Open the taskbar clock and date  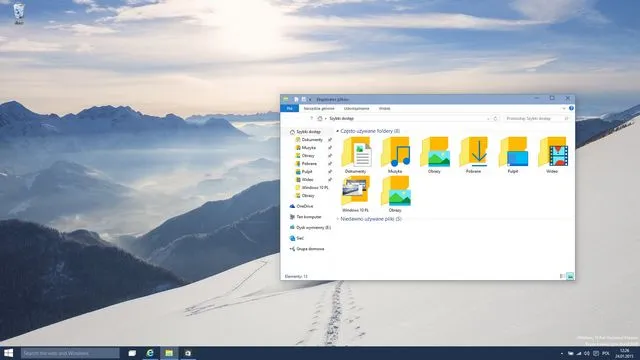click(624, 353)
